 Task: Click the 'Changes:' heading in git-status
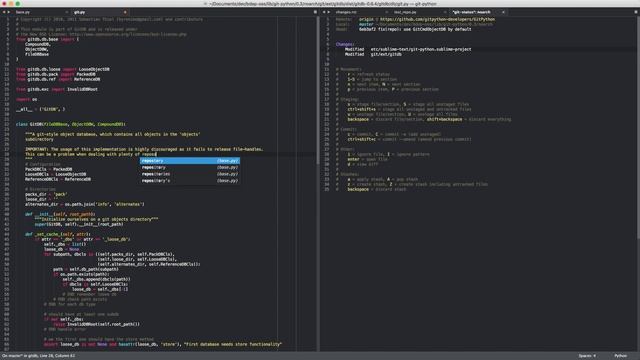click(345, 44)
